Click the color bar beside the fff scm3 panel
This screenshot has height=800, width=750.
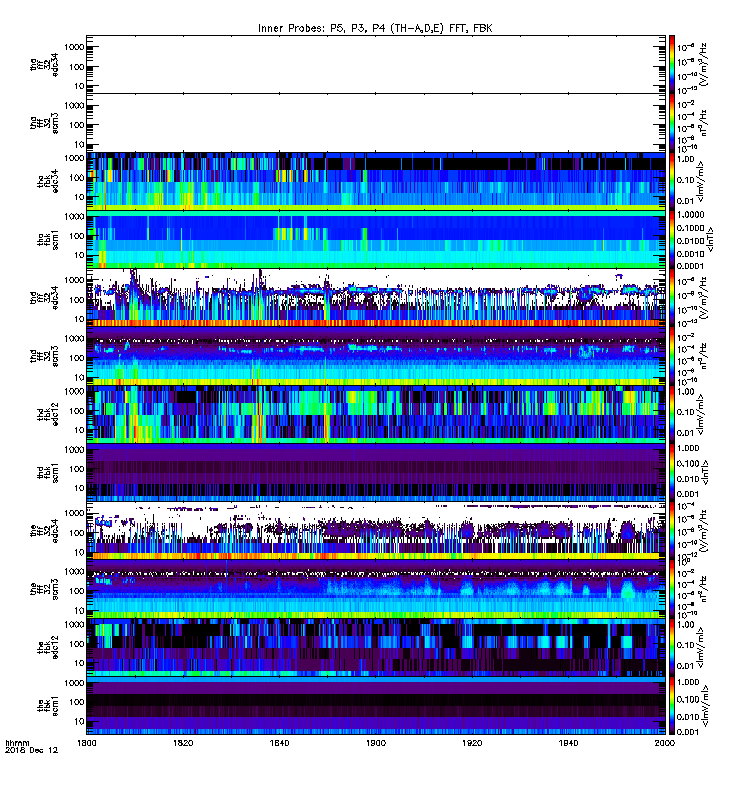pos(672,589)
